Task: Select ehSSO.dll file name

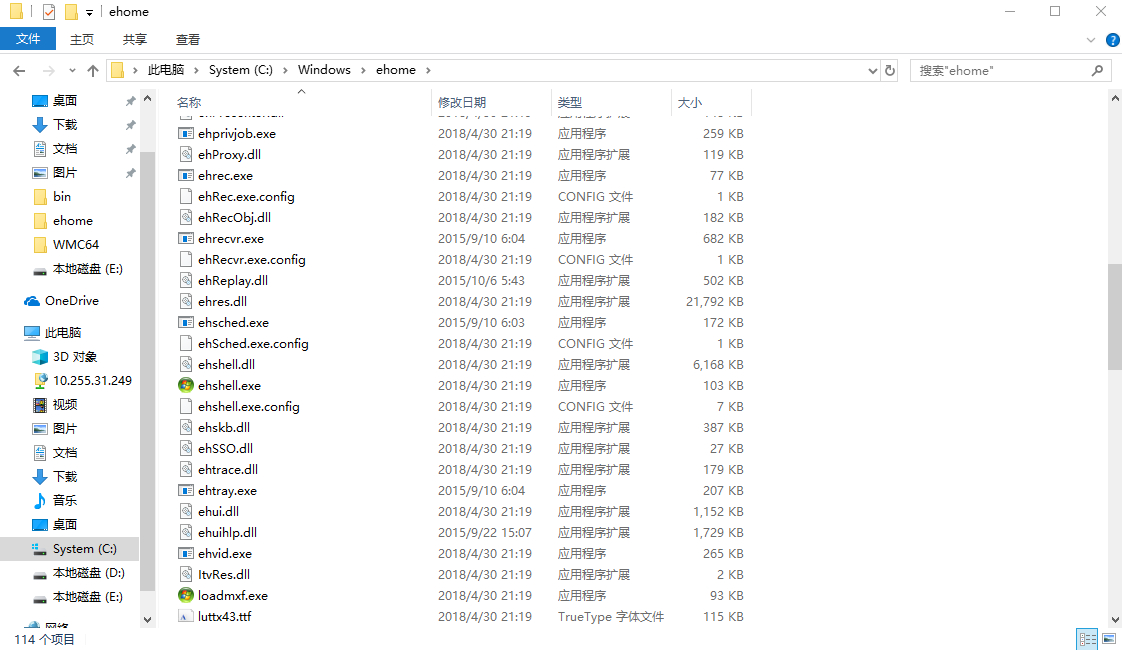Action: point(225,448)
